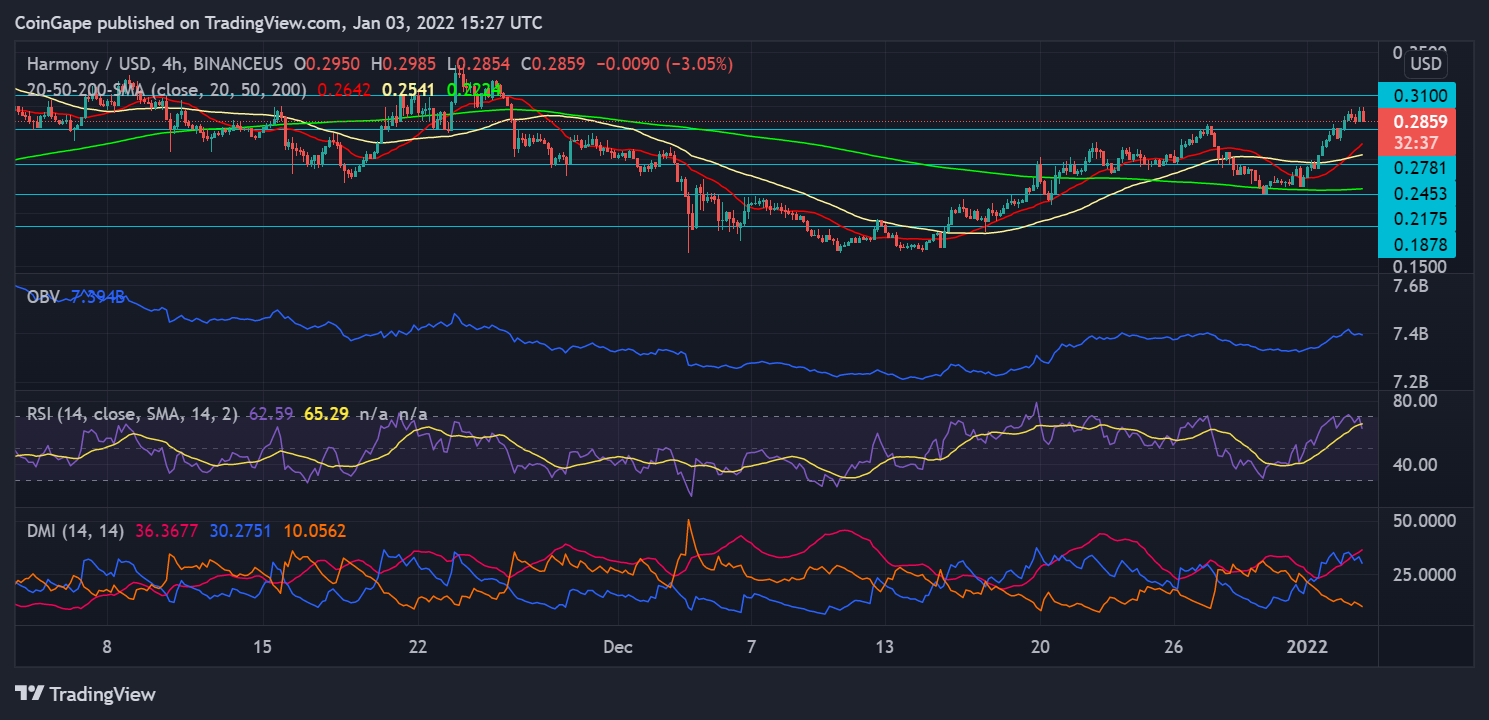Click the 0.2453 price level label

(1416, 193)
